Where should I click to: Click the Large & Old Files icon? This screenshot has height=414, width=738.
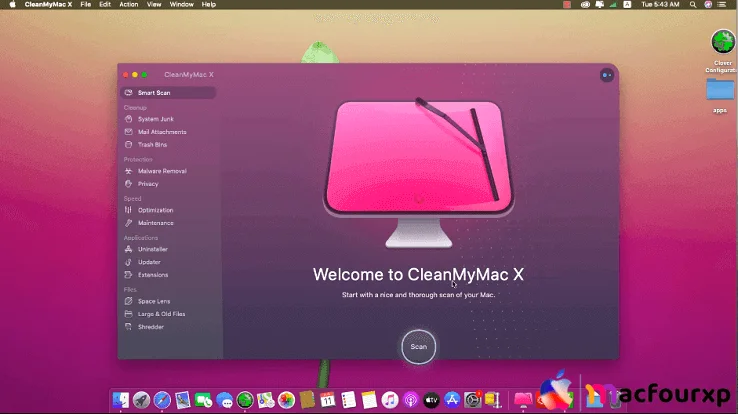click(128, 313)
